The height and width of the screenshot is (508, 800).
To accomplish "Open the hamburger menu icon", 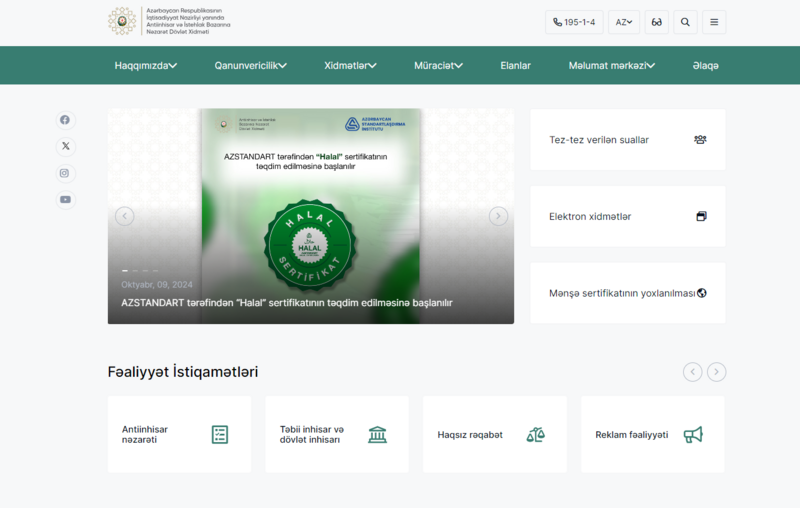I will tap(714, 22).
